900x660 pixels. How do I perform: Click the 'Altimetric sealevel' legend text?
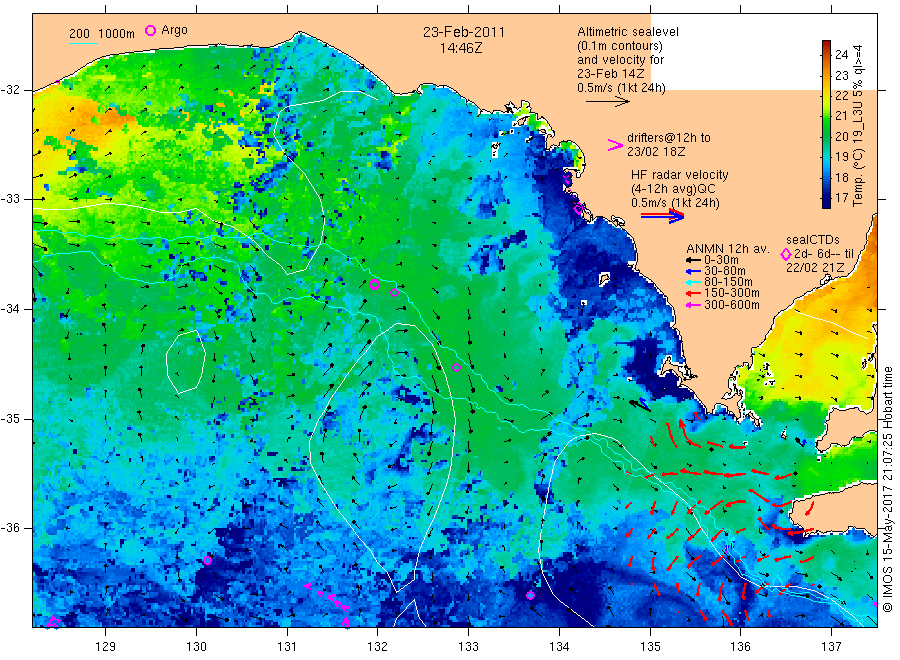(628, 32)
